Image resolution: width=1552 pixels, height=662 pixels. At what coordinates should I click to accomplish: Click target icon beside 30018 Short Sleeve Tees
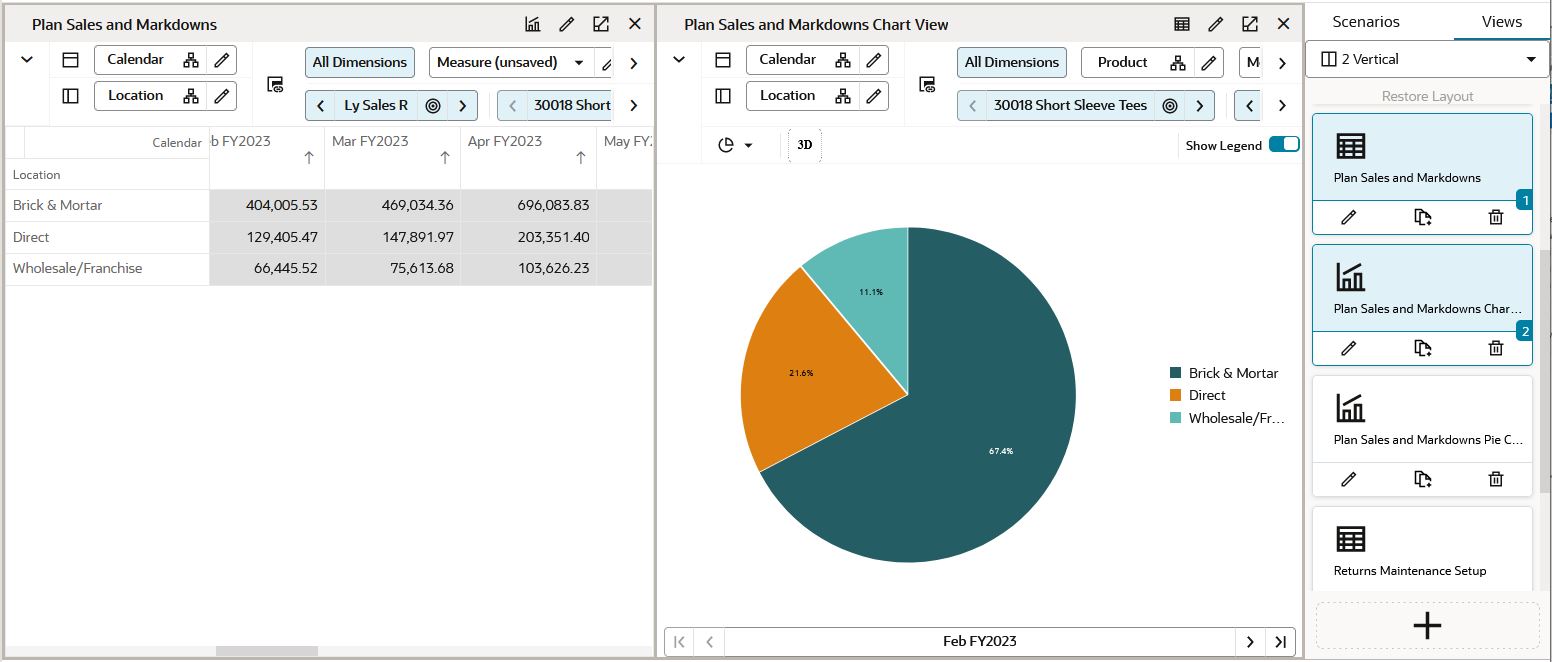click(1170, 105)
